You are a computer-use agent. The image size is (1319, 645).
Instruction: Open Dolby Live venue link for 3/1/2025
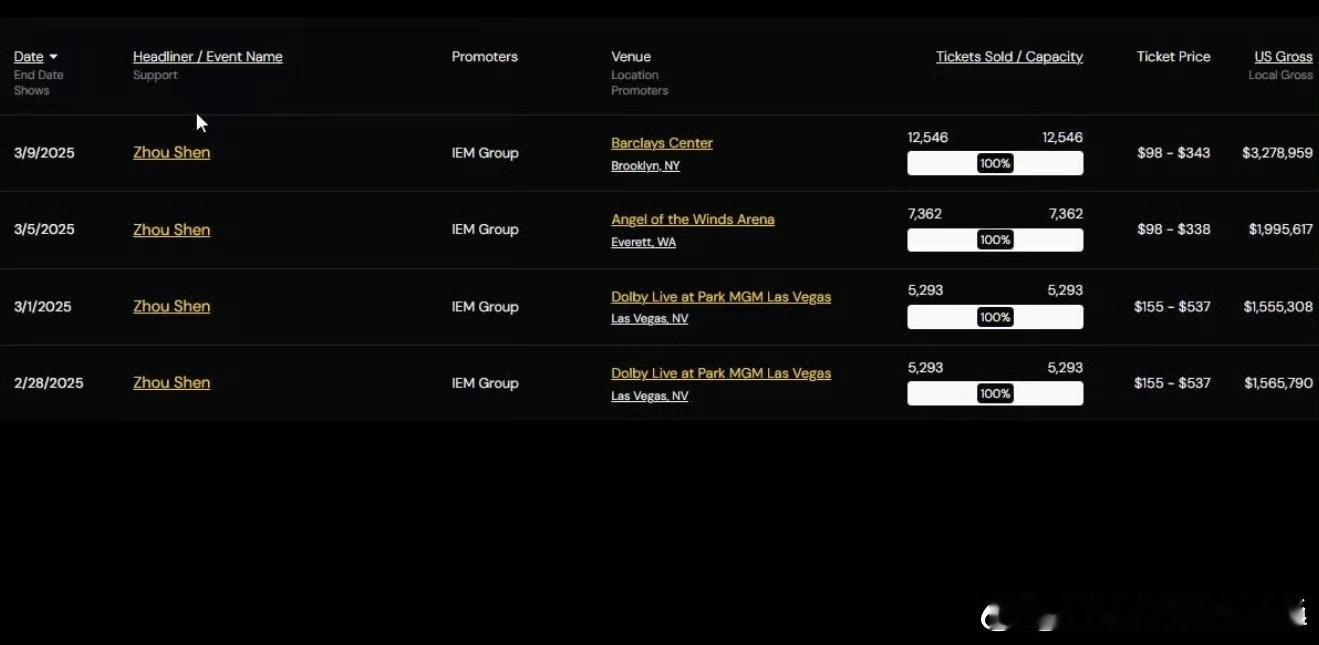(x=720, y=297)
